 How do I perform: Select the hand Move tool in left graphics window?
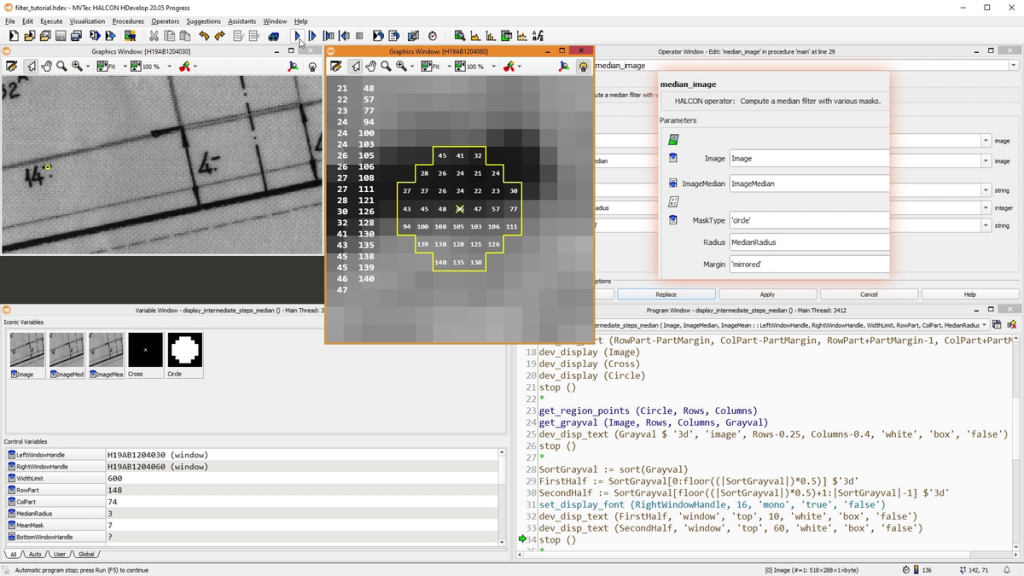46,67
